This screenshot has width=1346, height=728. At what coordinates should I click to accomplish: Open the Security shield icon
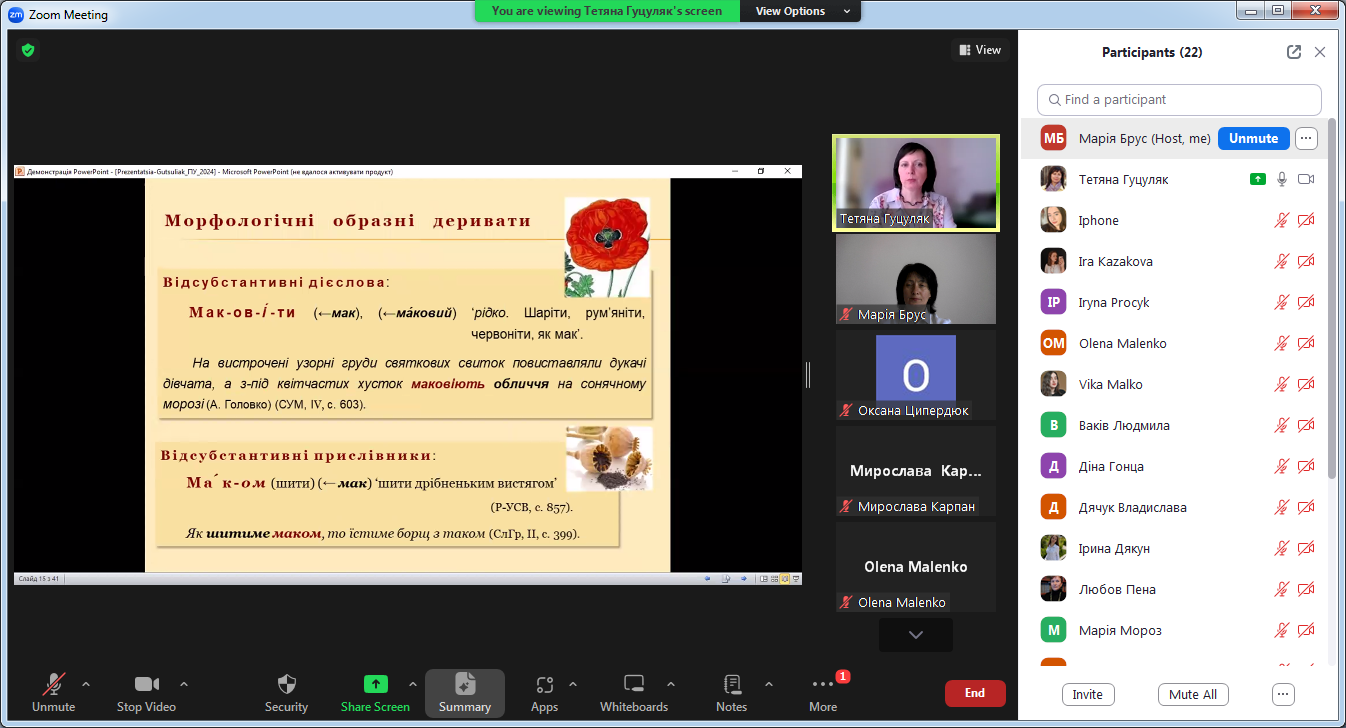click(x=286, y=685)
